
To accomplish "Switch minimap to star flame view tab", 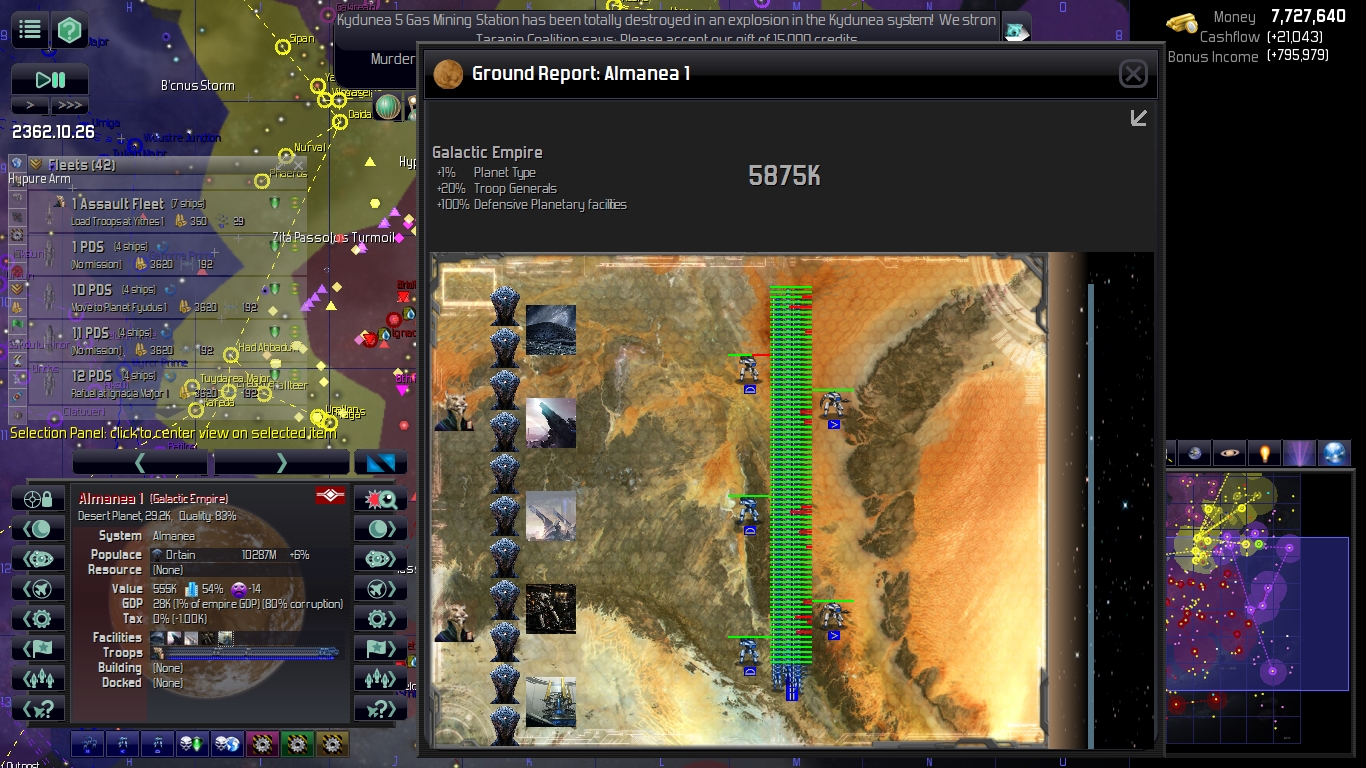I will [1264, 454].
